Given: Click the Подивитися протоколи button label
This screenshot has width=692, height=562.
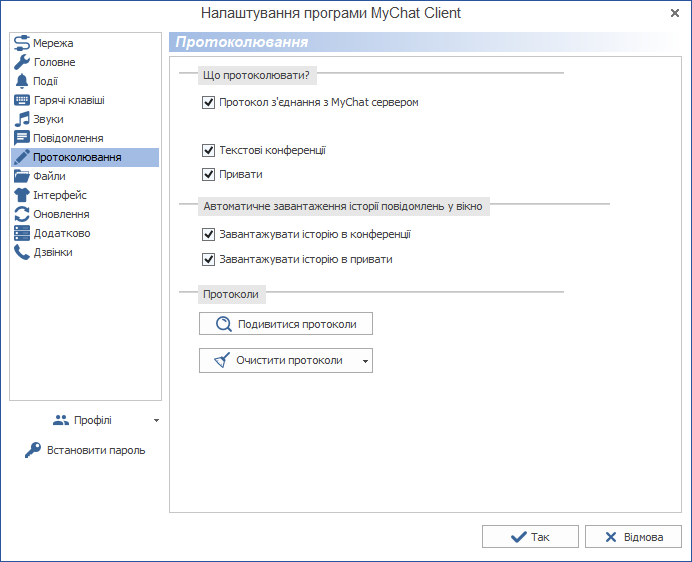Looking at the screenshot, I should click(x=297, y=324).
